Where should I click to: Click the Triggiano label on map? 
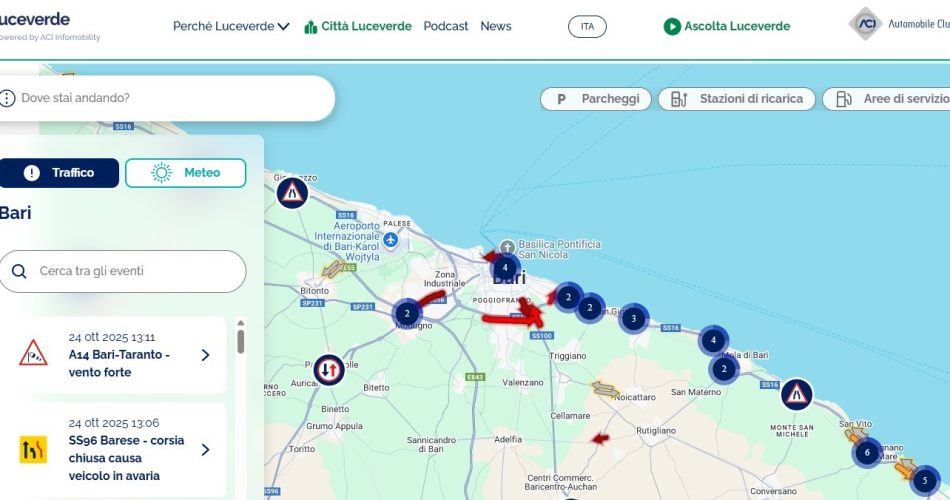[567, 356]
